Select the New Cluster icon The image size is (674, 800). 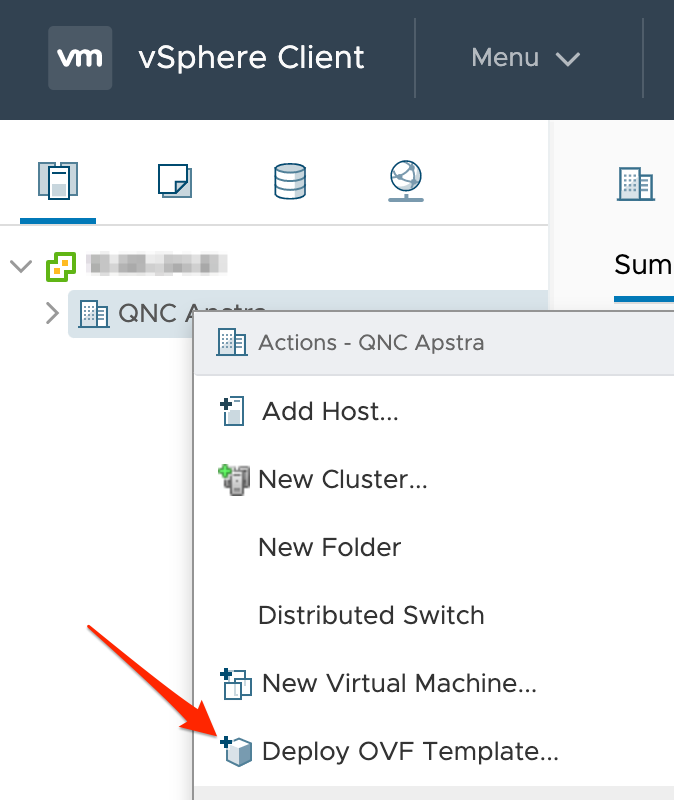(230, 478)
